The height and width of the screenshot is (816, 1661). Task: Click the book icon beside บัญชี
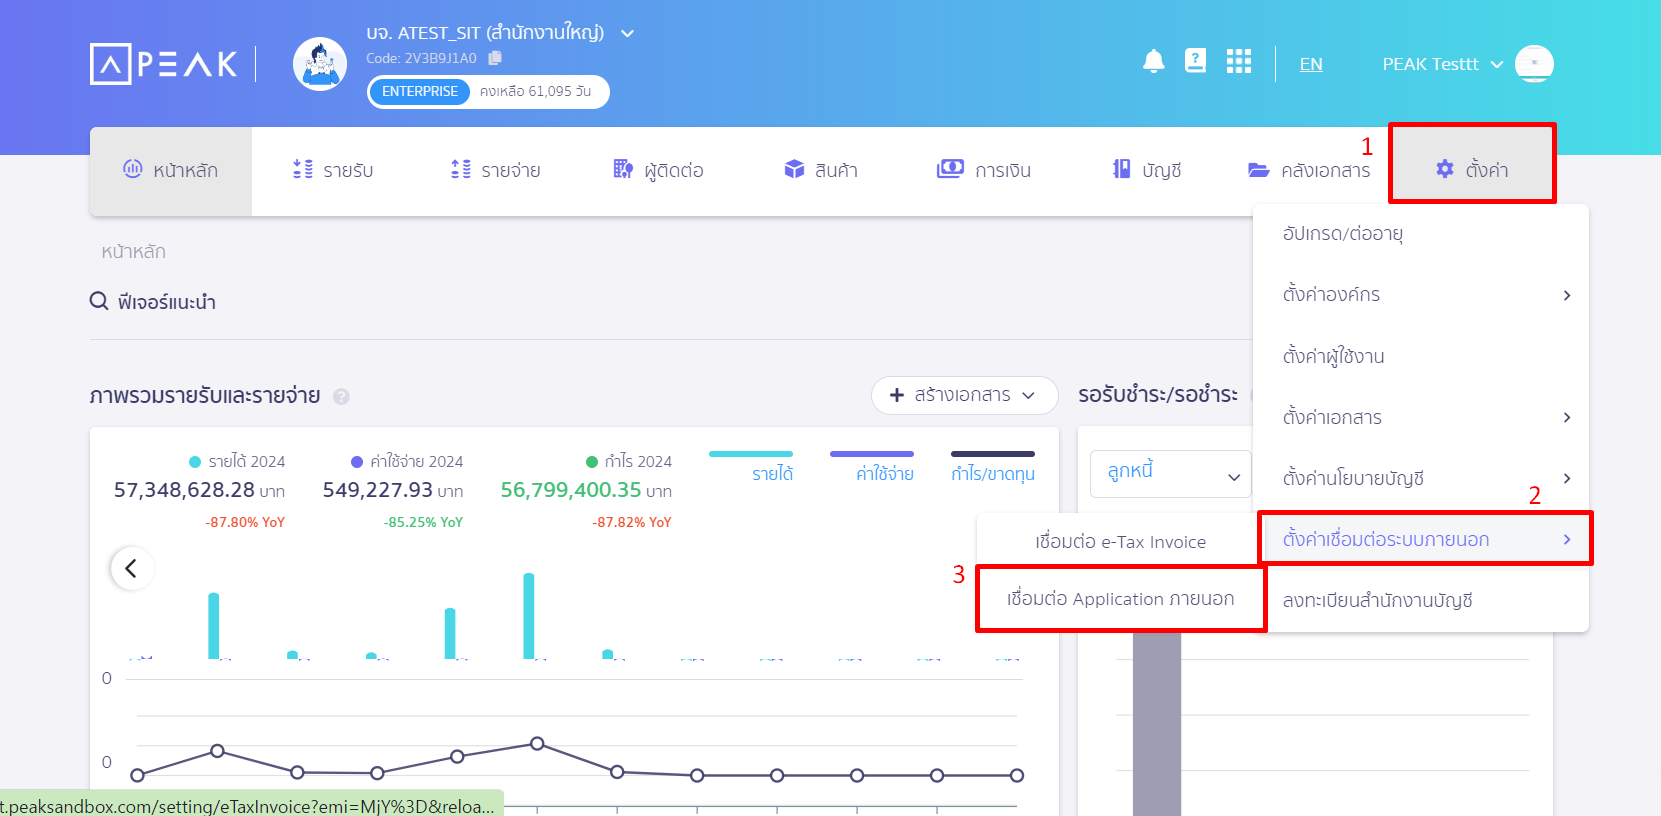point(1122,169)
